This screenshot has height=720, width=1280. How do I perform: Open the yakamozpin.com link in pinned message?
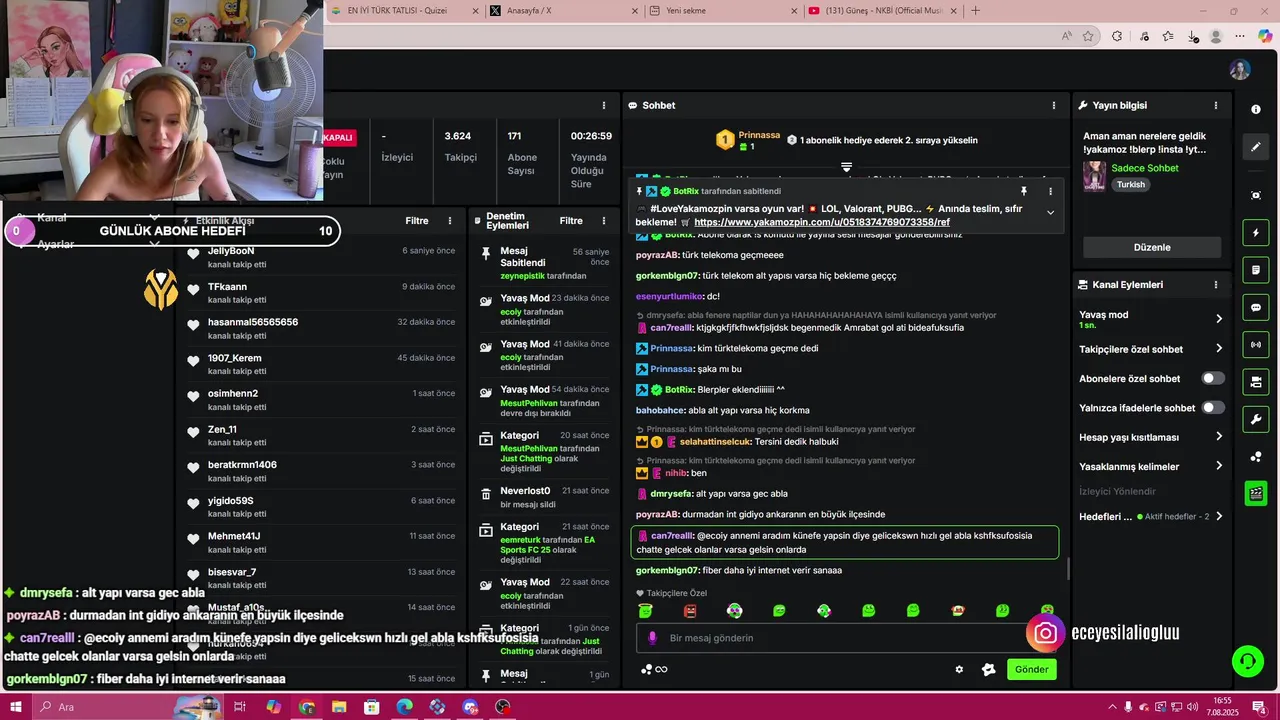[x=822, y=222]
